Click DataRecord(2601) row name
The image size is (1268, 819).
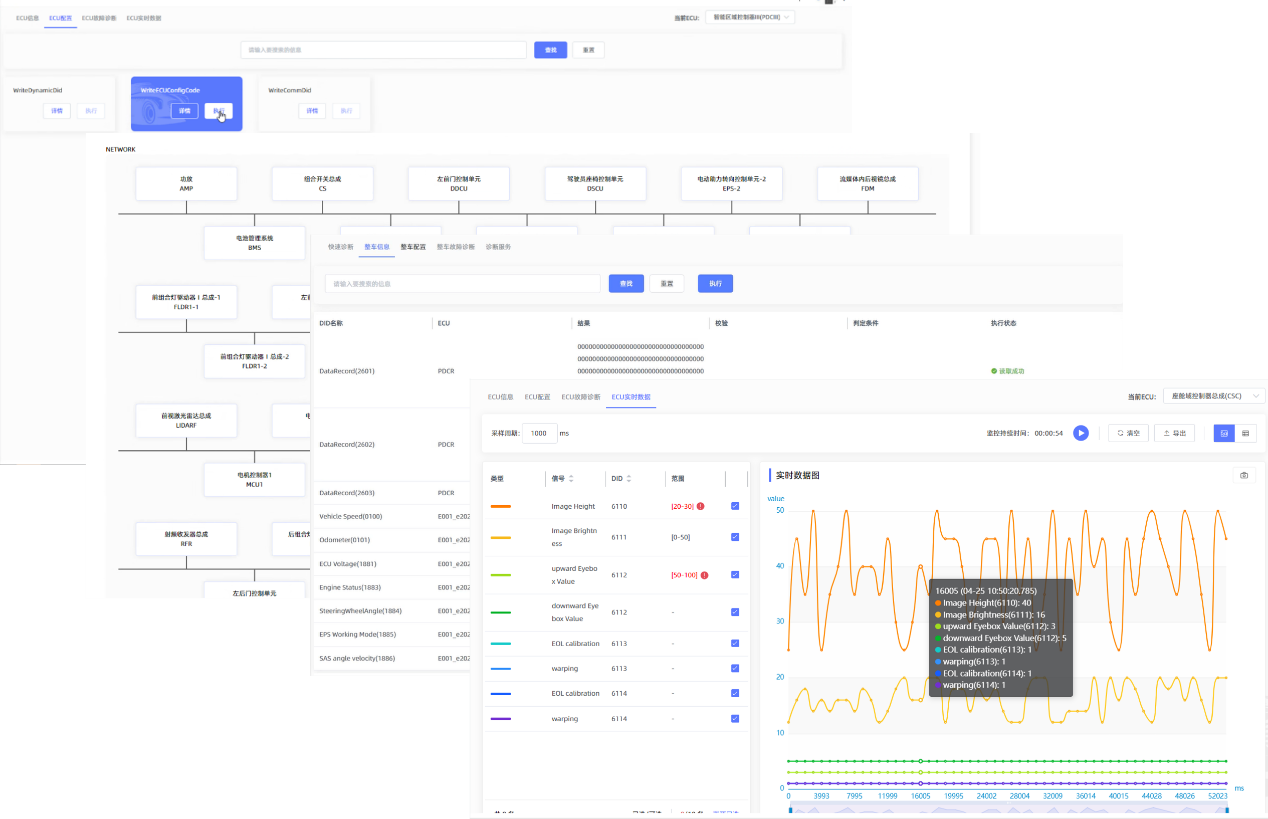347,371
